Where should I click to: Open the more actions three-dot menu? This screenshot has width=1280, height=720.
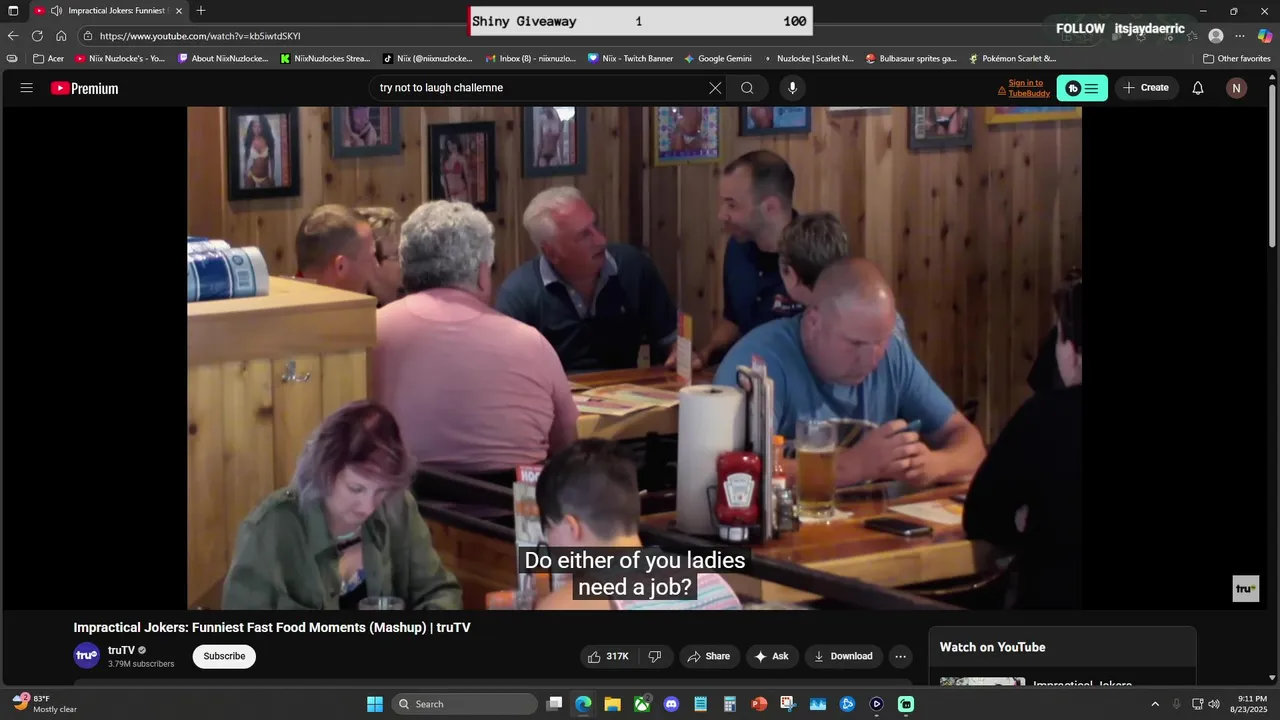point(901,656)
